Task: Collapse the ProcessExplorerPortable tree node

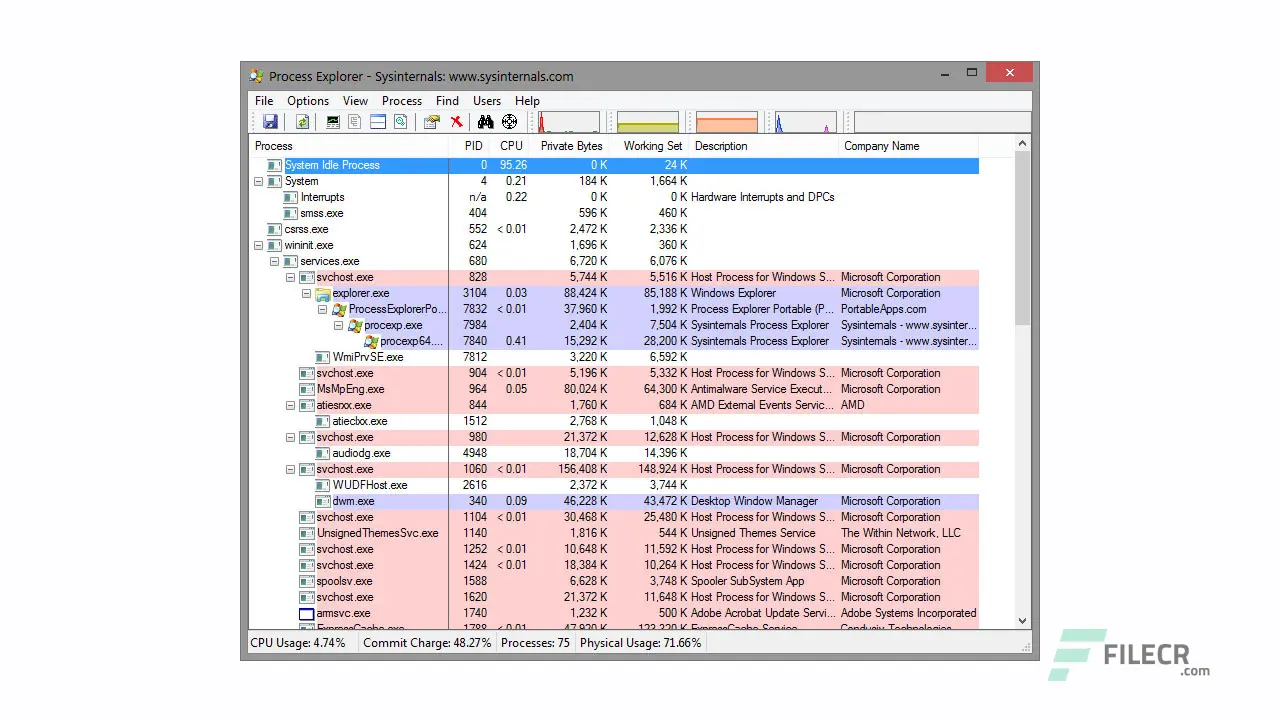Action: tap(323, 310)
